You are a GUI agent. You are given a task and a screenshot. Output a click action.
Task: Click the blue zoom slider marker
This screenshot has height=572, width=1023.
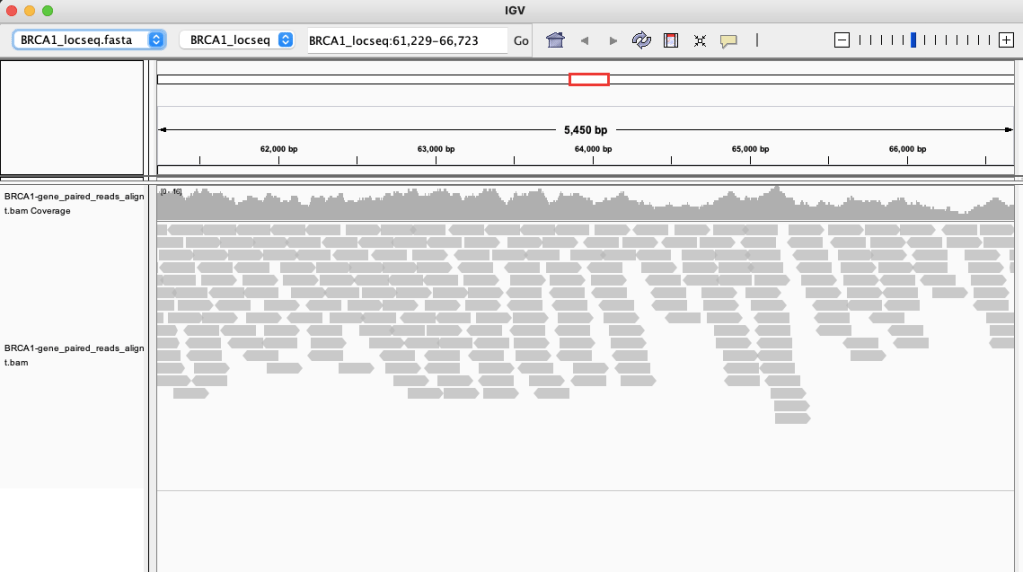[913, 40]
